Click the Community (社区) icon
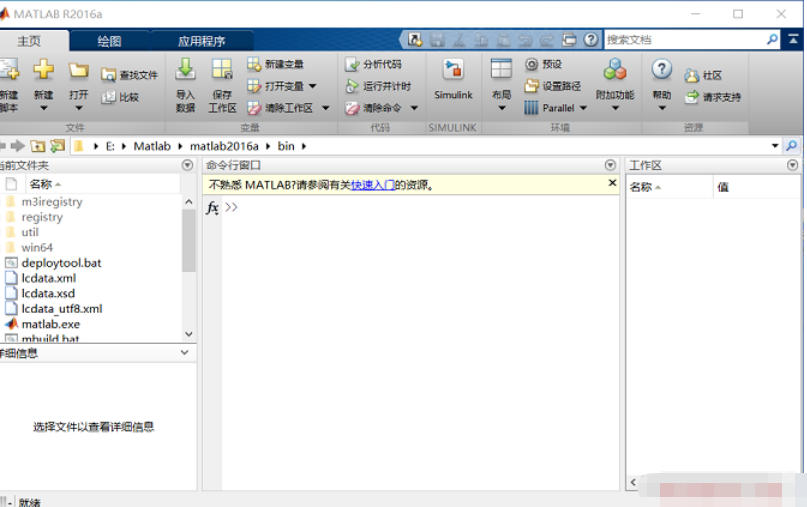 [x=692, y=75]
